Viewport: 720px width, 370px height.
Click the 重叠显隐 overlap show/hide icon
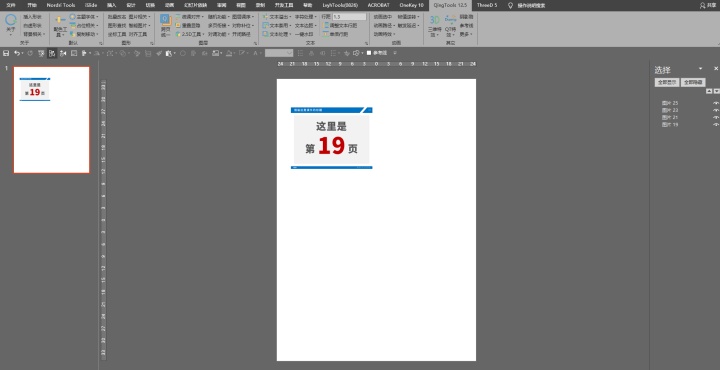tap(178, 25)
